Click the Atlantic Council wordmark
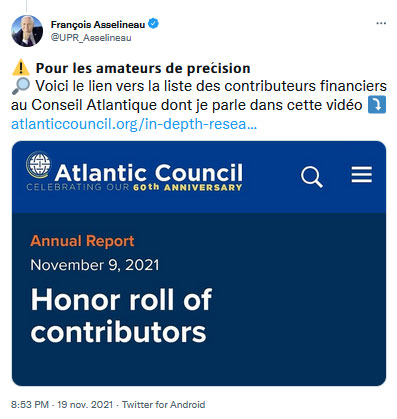Screen dimensions: 397x419 (149, 173)
